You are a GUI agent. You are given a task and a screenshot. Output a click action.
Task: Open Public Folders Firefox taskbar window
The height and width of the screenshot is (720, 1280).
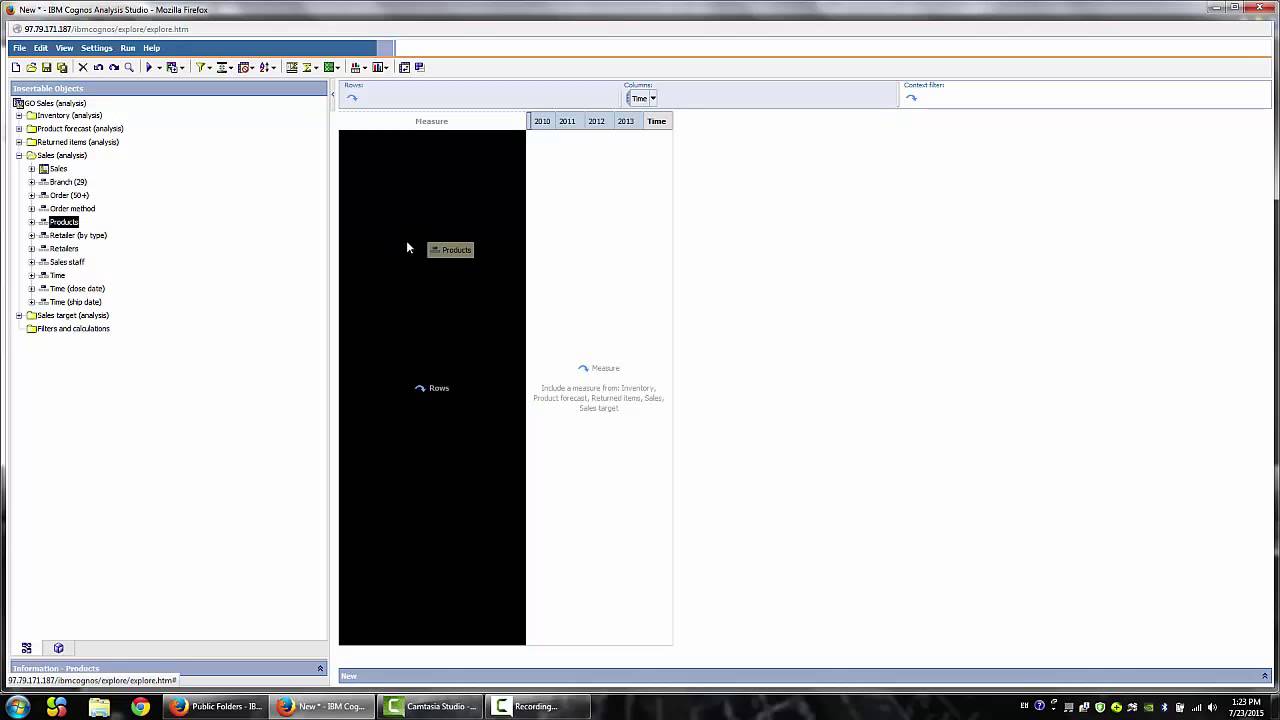[x=215, y=707]
